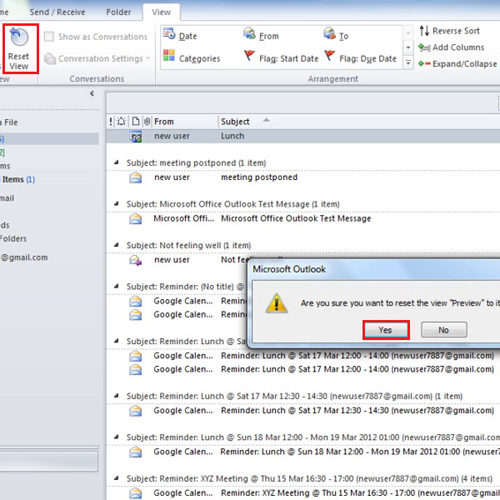Confirm reset by clicking Yes
This screenshot has width=500, height=500.
coord(386,330)
